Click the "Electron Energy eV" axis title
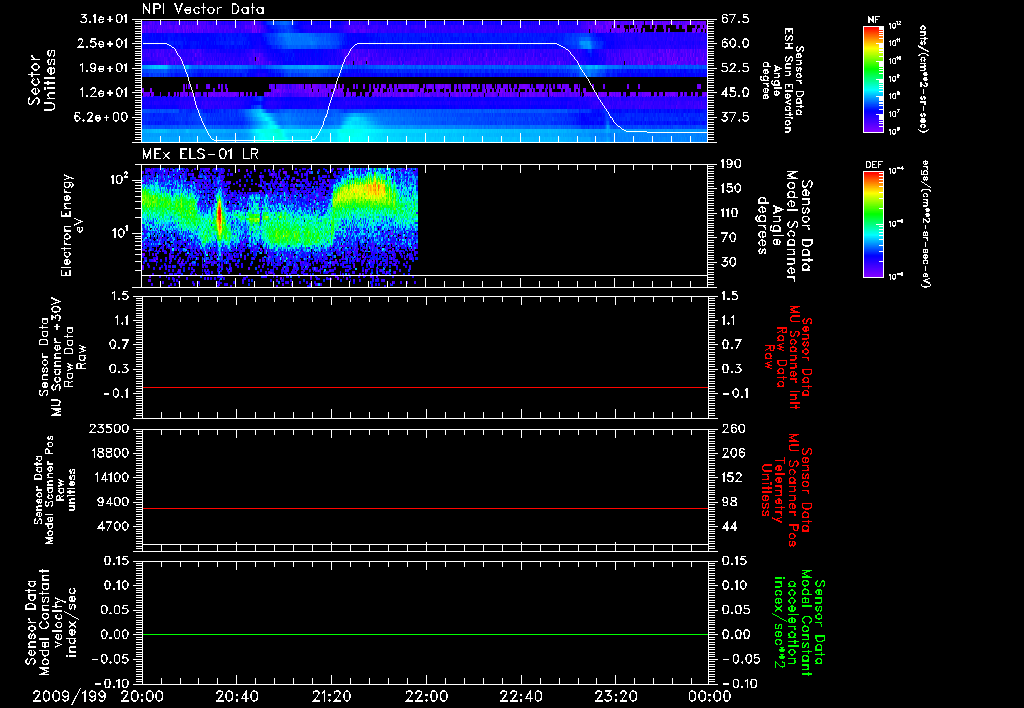The width and height of the screenshot is (1024, 708). pos(72,225)
